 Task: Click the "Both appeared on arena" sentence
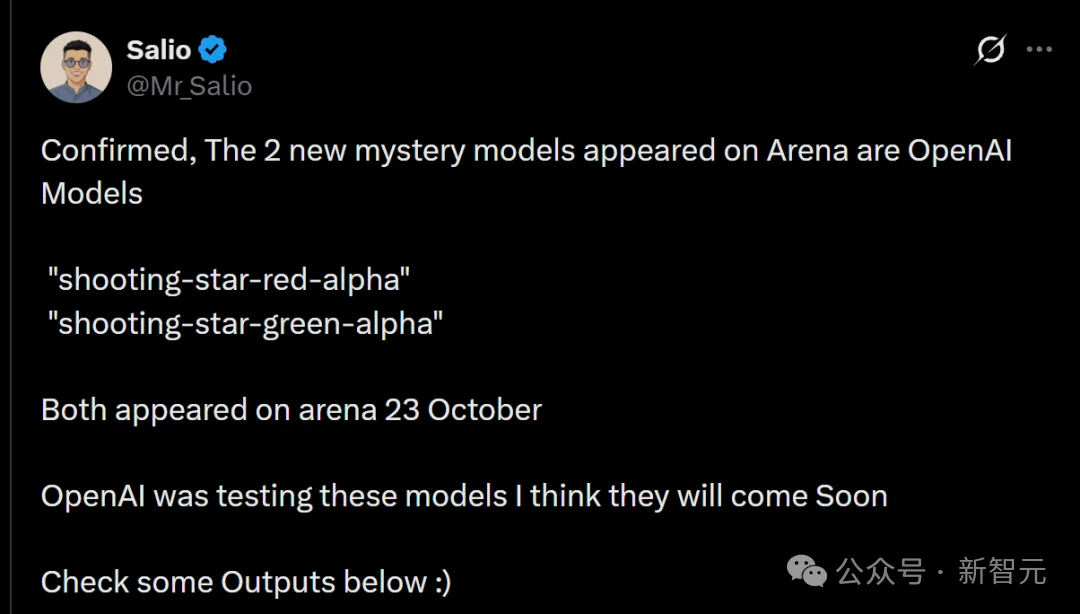click(291, 410)
